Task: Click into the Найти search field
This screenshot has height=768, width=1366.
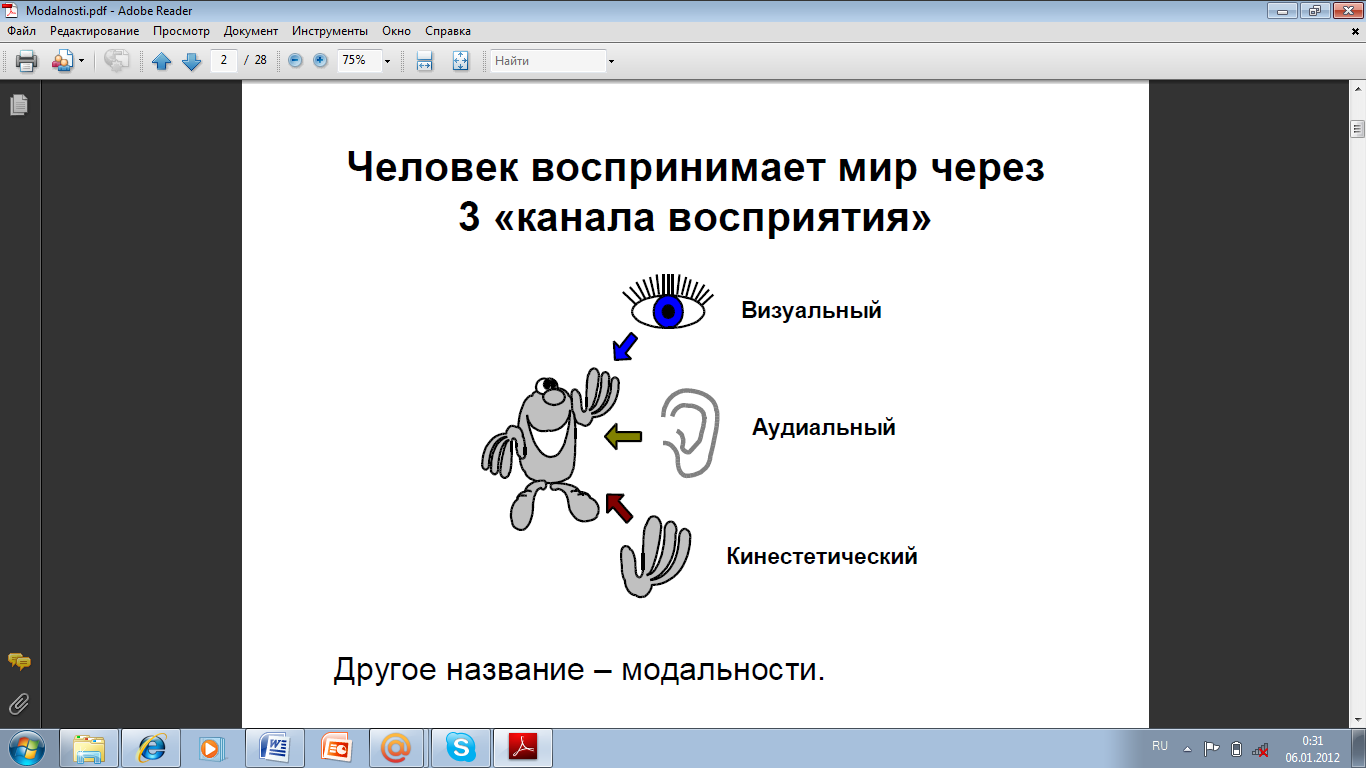Action: [x=548, y=61]
